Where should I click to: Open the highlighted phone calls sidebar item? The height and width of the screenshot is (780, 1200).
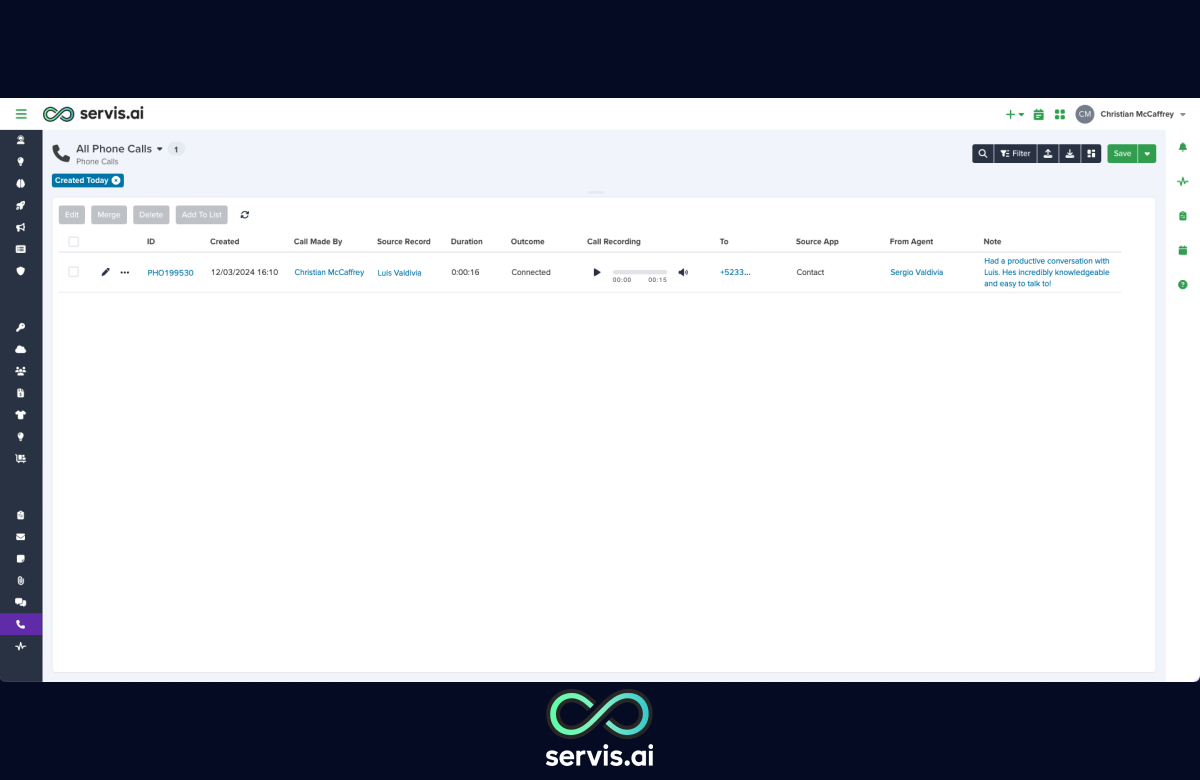21,624
